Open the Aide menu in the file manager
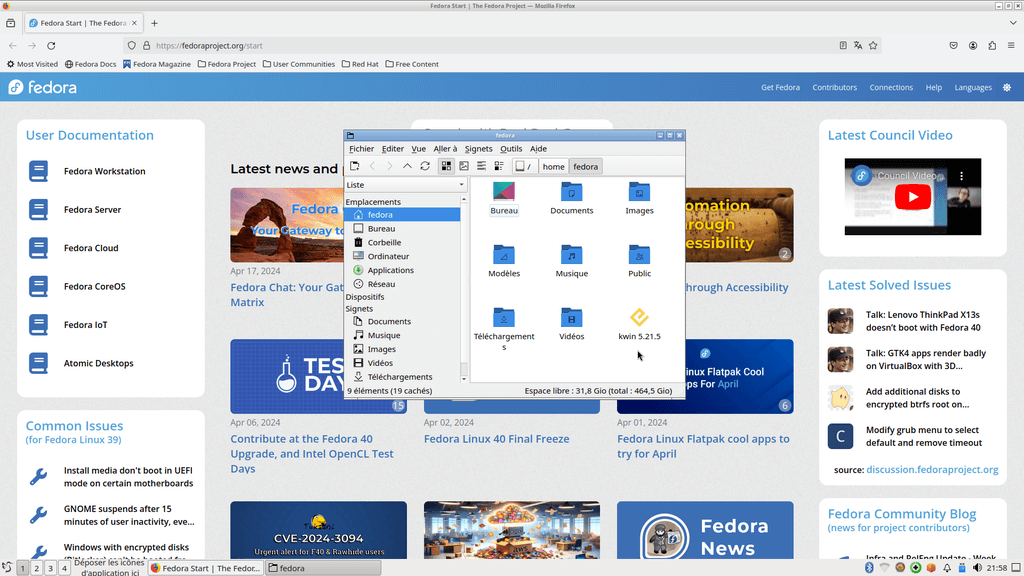Screen dimensions: 1024x576 [538, 149]
